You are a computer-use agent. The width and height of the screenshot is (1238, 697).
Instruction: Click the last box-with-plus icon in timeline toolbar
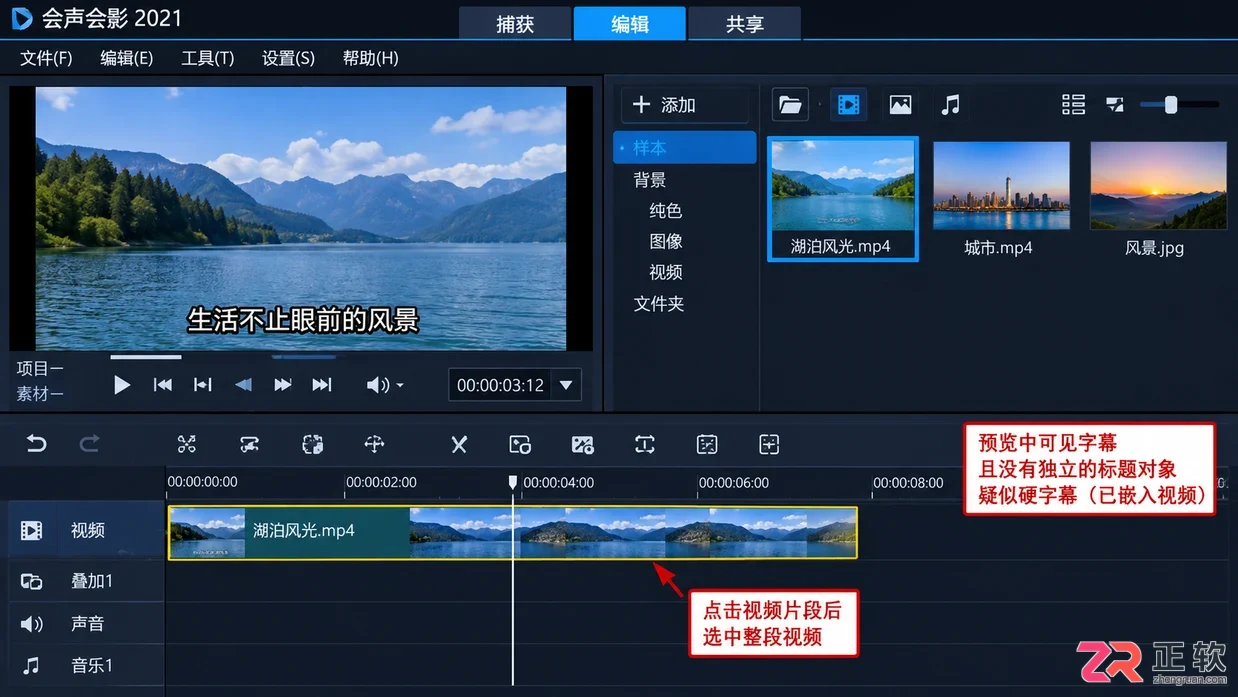point(769,444)
